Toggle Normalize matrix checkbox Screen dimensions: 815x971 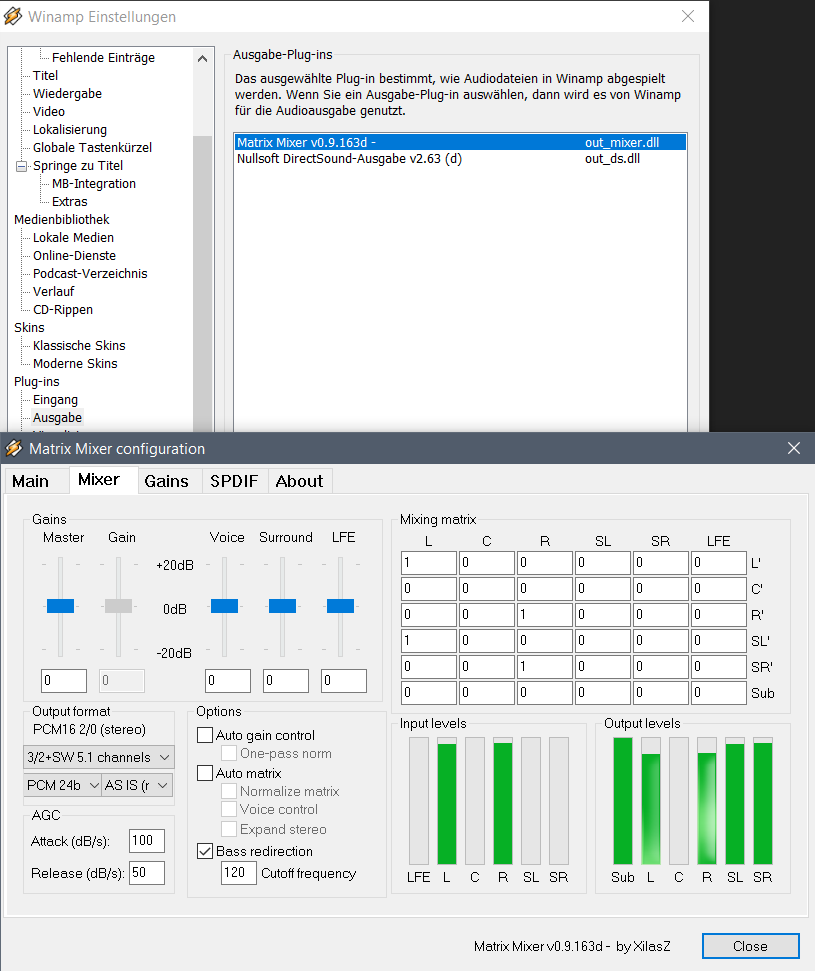click(x=229, y=791)
